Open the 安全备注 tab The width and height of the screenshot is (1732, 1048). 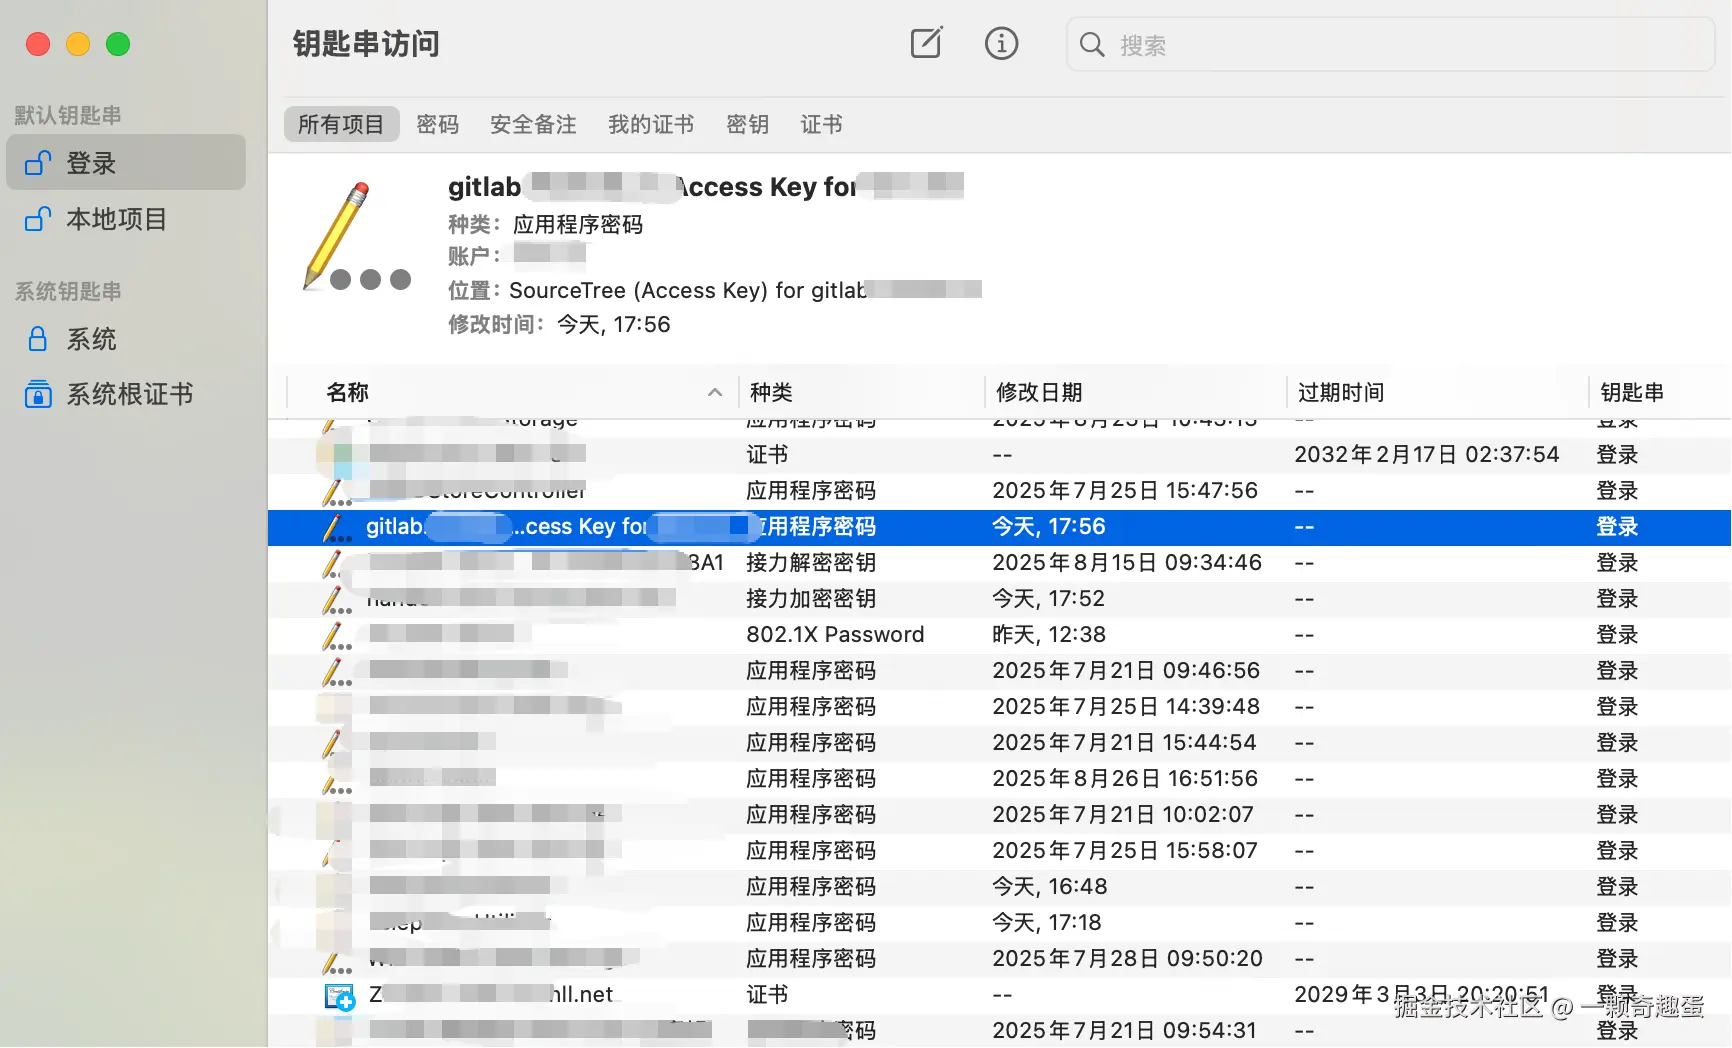534,124
